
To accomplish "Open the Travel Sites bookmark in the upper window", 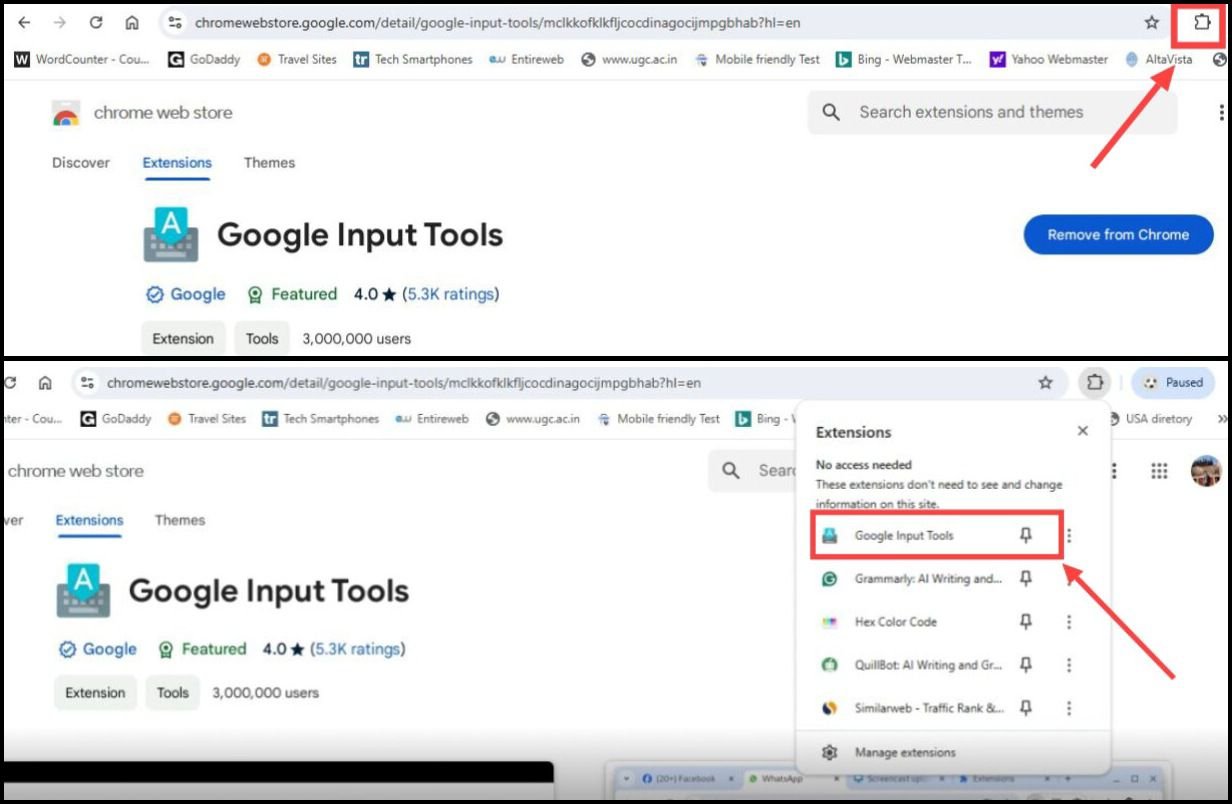I will pyautogui.click(x=297, y=59).
